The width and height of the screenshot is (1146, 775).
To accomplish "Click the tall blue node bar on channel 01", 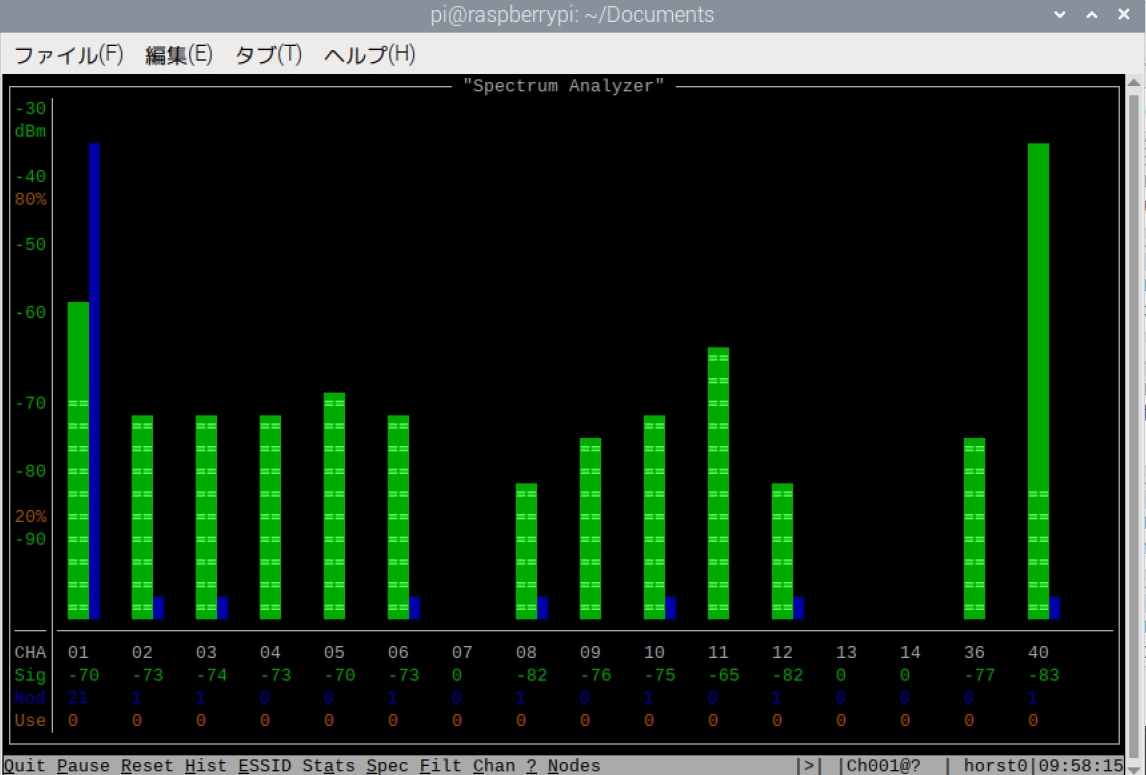I will 94,380.
